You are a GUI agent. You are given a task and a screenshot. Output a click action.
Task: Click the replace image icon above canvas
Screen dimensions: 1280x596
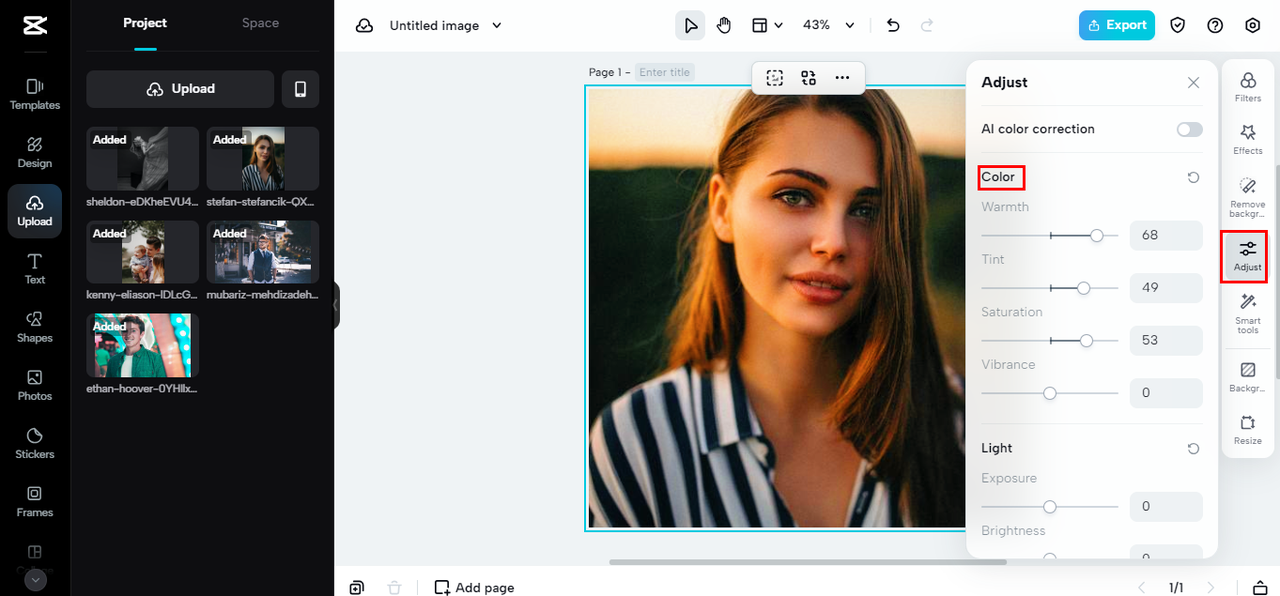808,78
